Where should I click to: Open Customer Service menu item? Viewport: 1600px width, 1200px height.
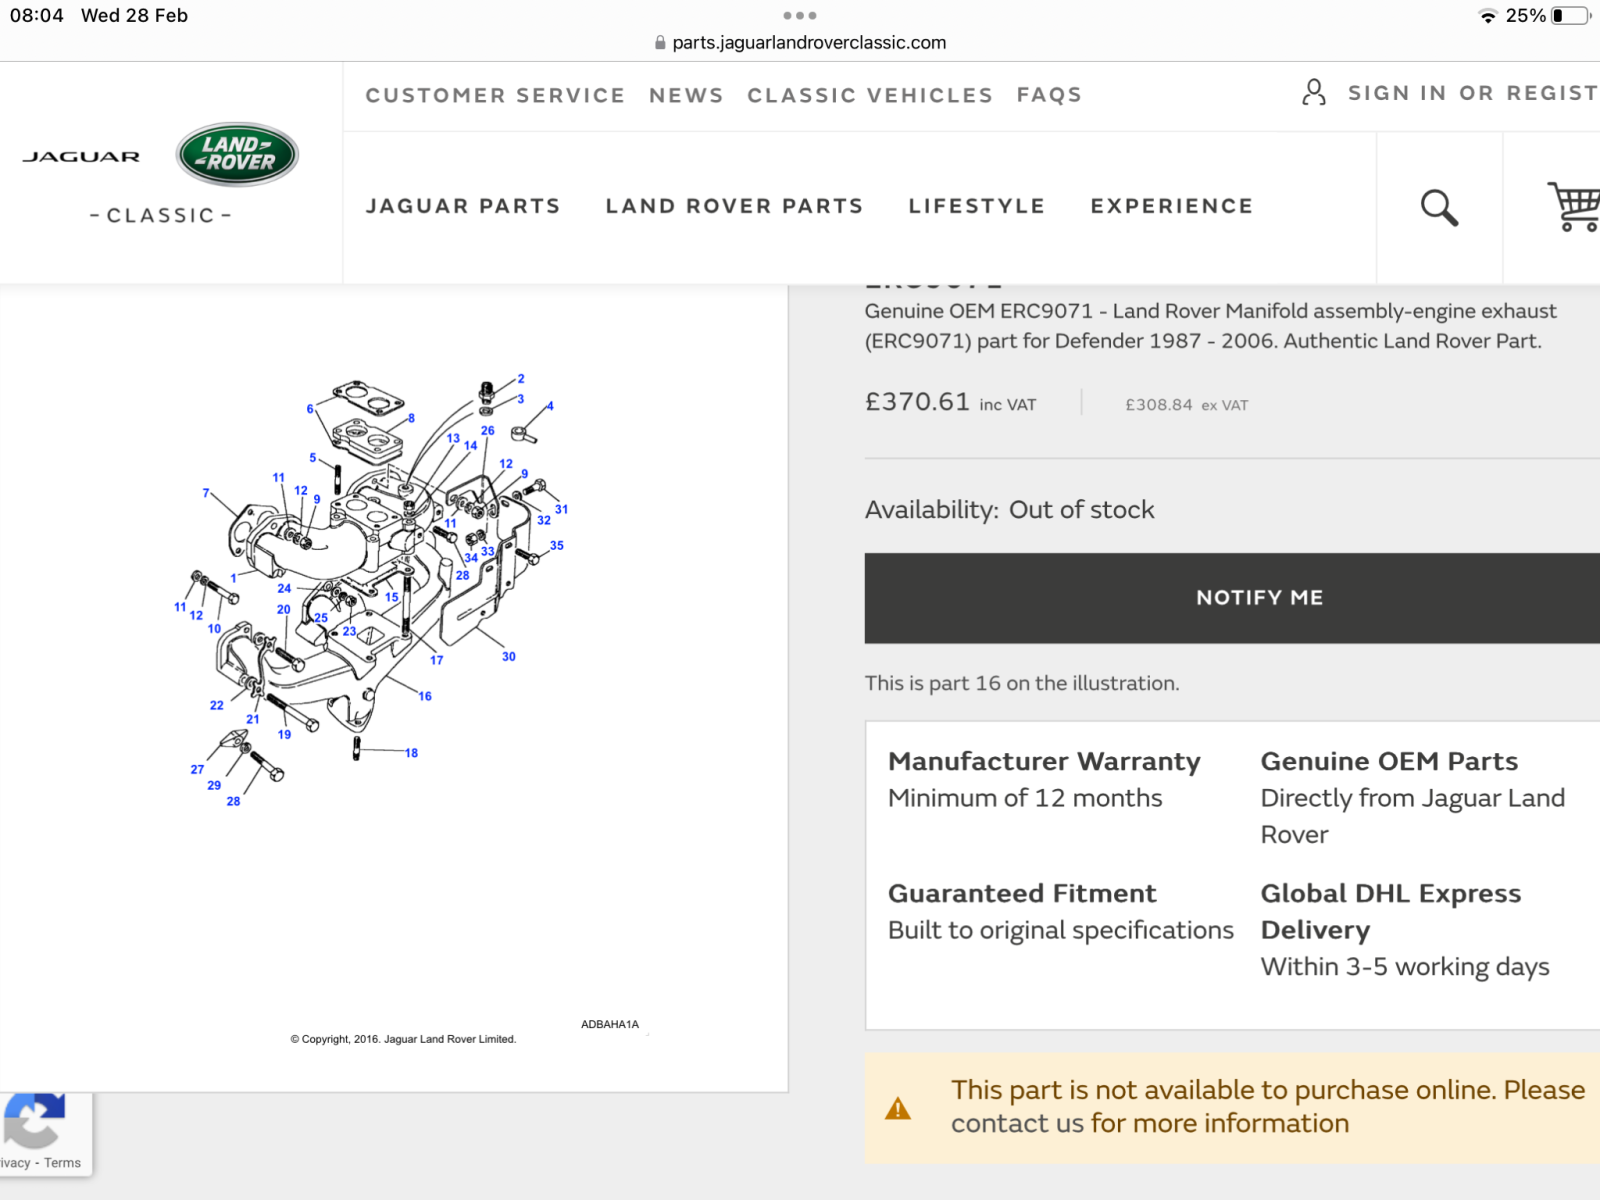click(x=495, y=95)
